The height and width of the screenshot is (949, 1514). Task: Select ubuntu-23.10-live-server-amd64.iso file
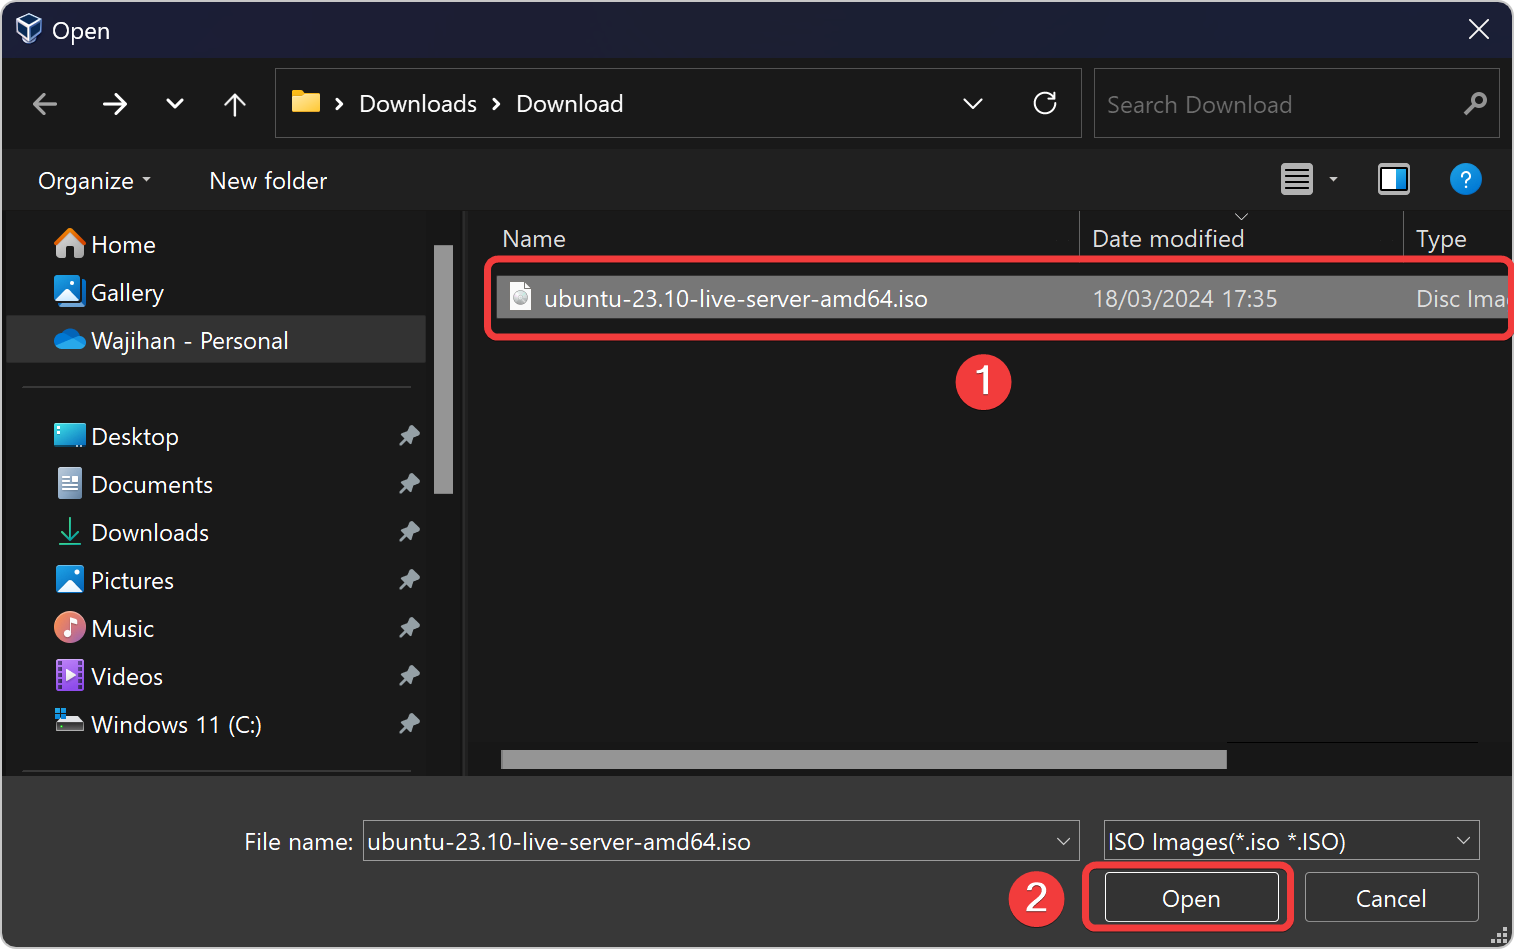tap(1002, 298)
